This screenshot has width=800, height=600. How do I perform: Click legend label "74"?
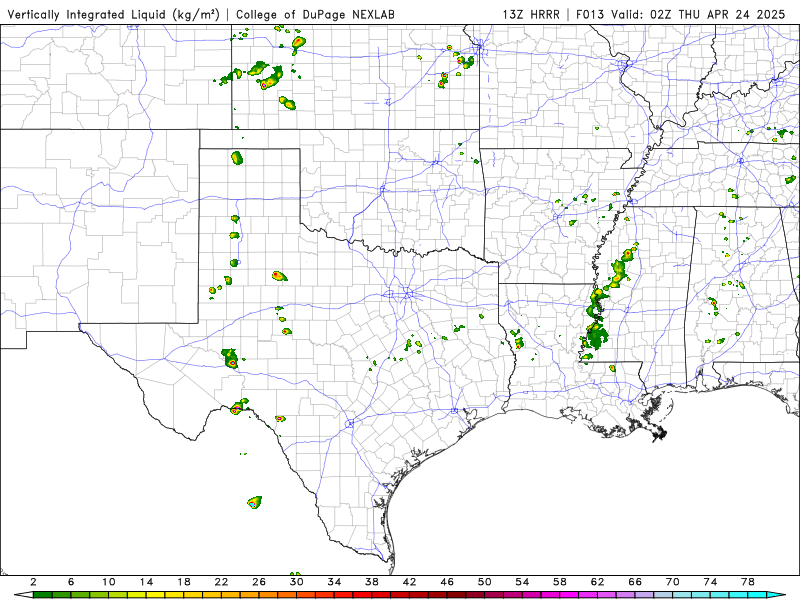(x=710, y=582)
